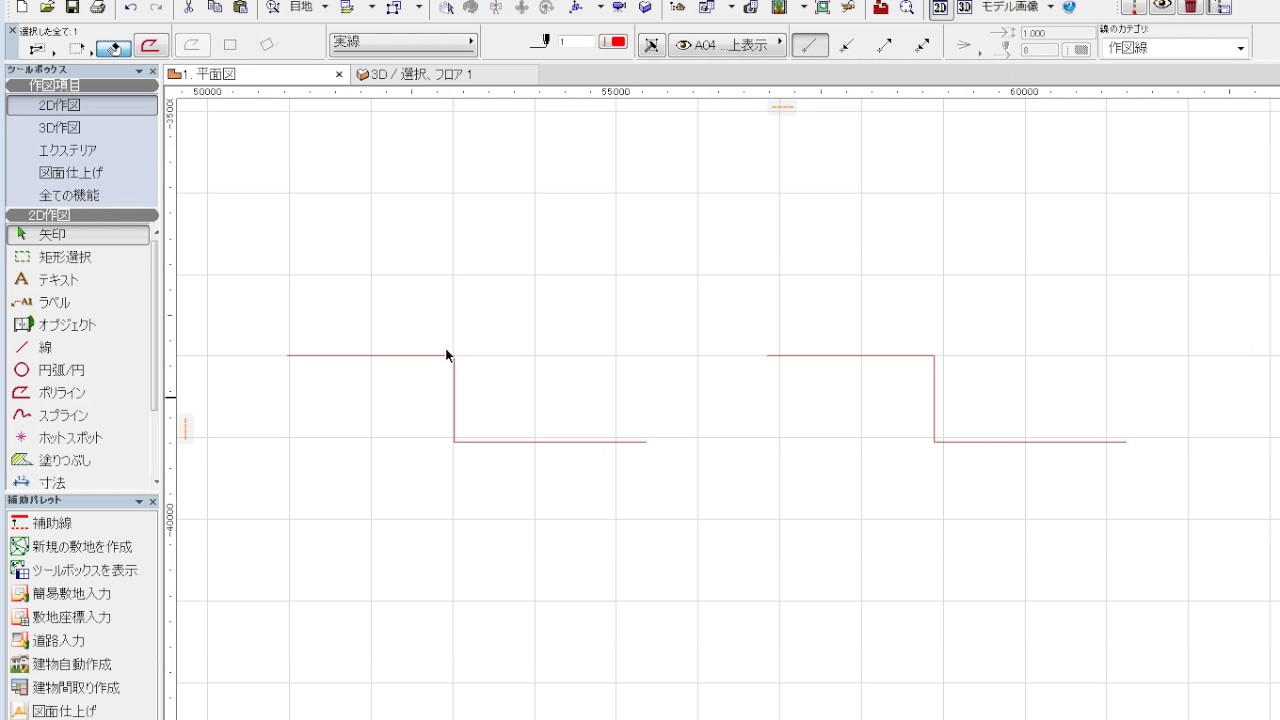Image resolution: width=1280 pixels, height=720 pixels.
Task: Select the ホットスポット hotspot tool
Action: pos(78,438)
